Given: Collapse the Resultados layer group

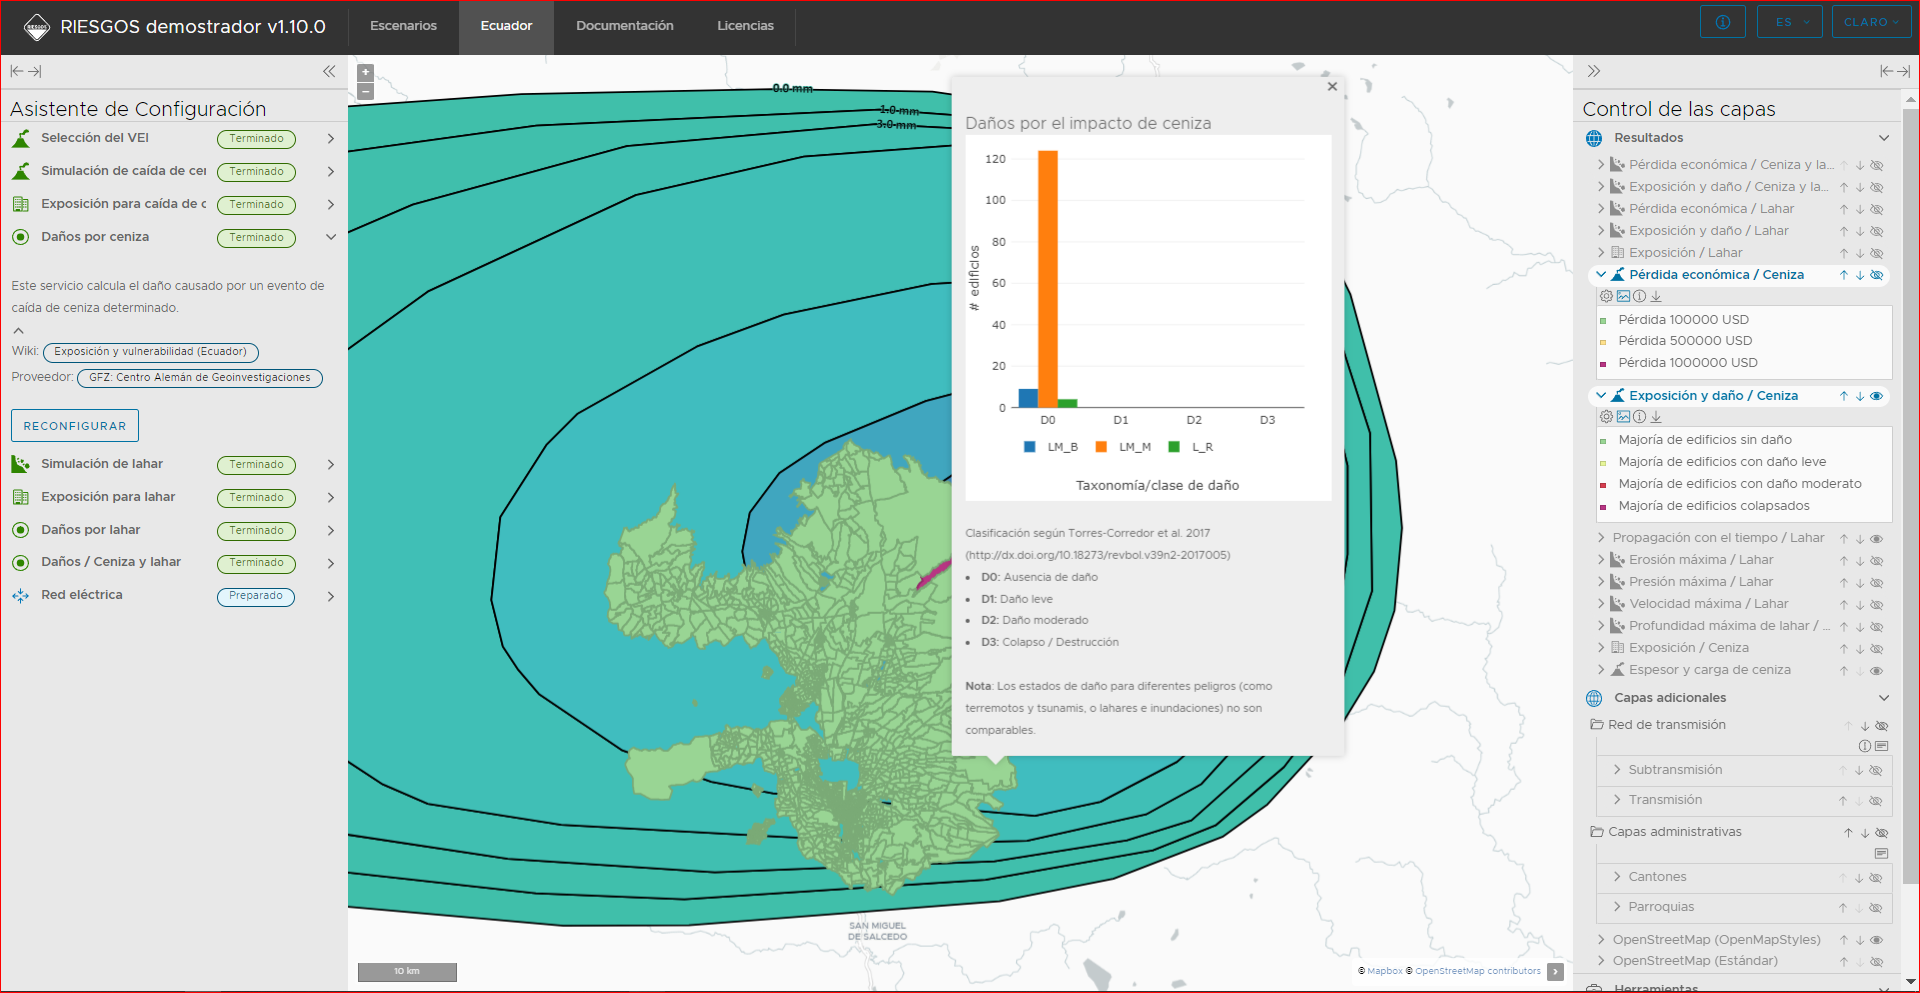Looking at the screenshot, I should pyautogui.click(x=1884, y=138).
